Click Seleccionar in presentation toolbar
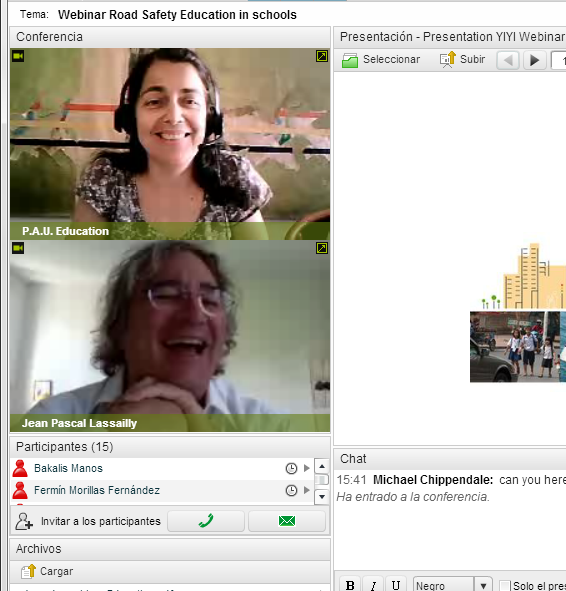 click(x=381, y=60)
